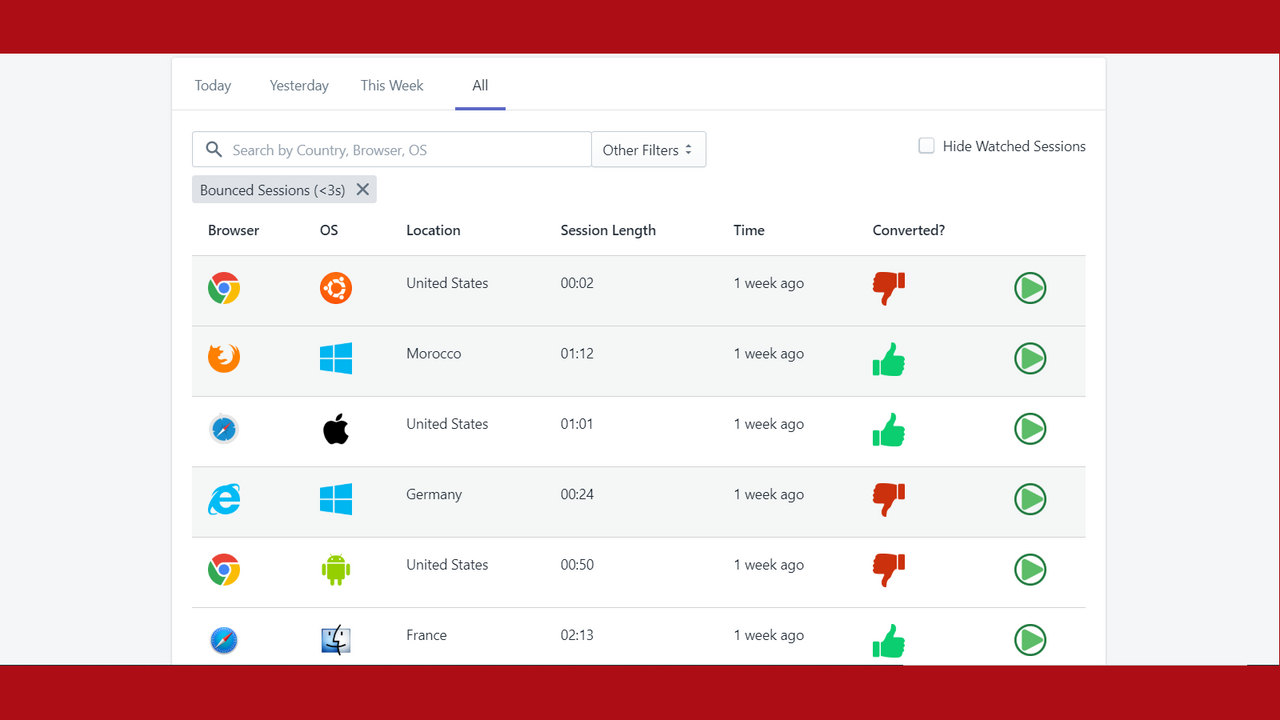1280x720 pixels.
Task: Play the France session recording
Action: (x=1030, y=640)
